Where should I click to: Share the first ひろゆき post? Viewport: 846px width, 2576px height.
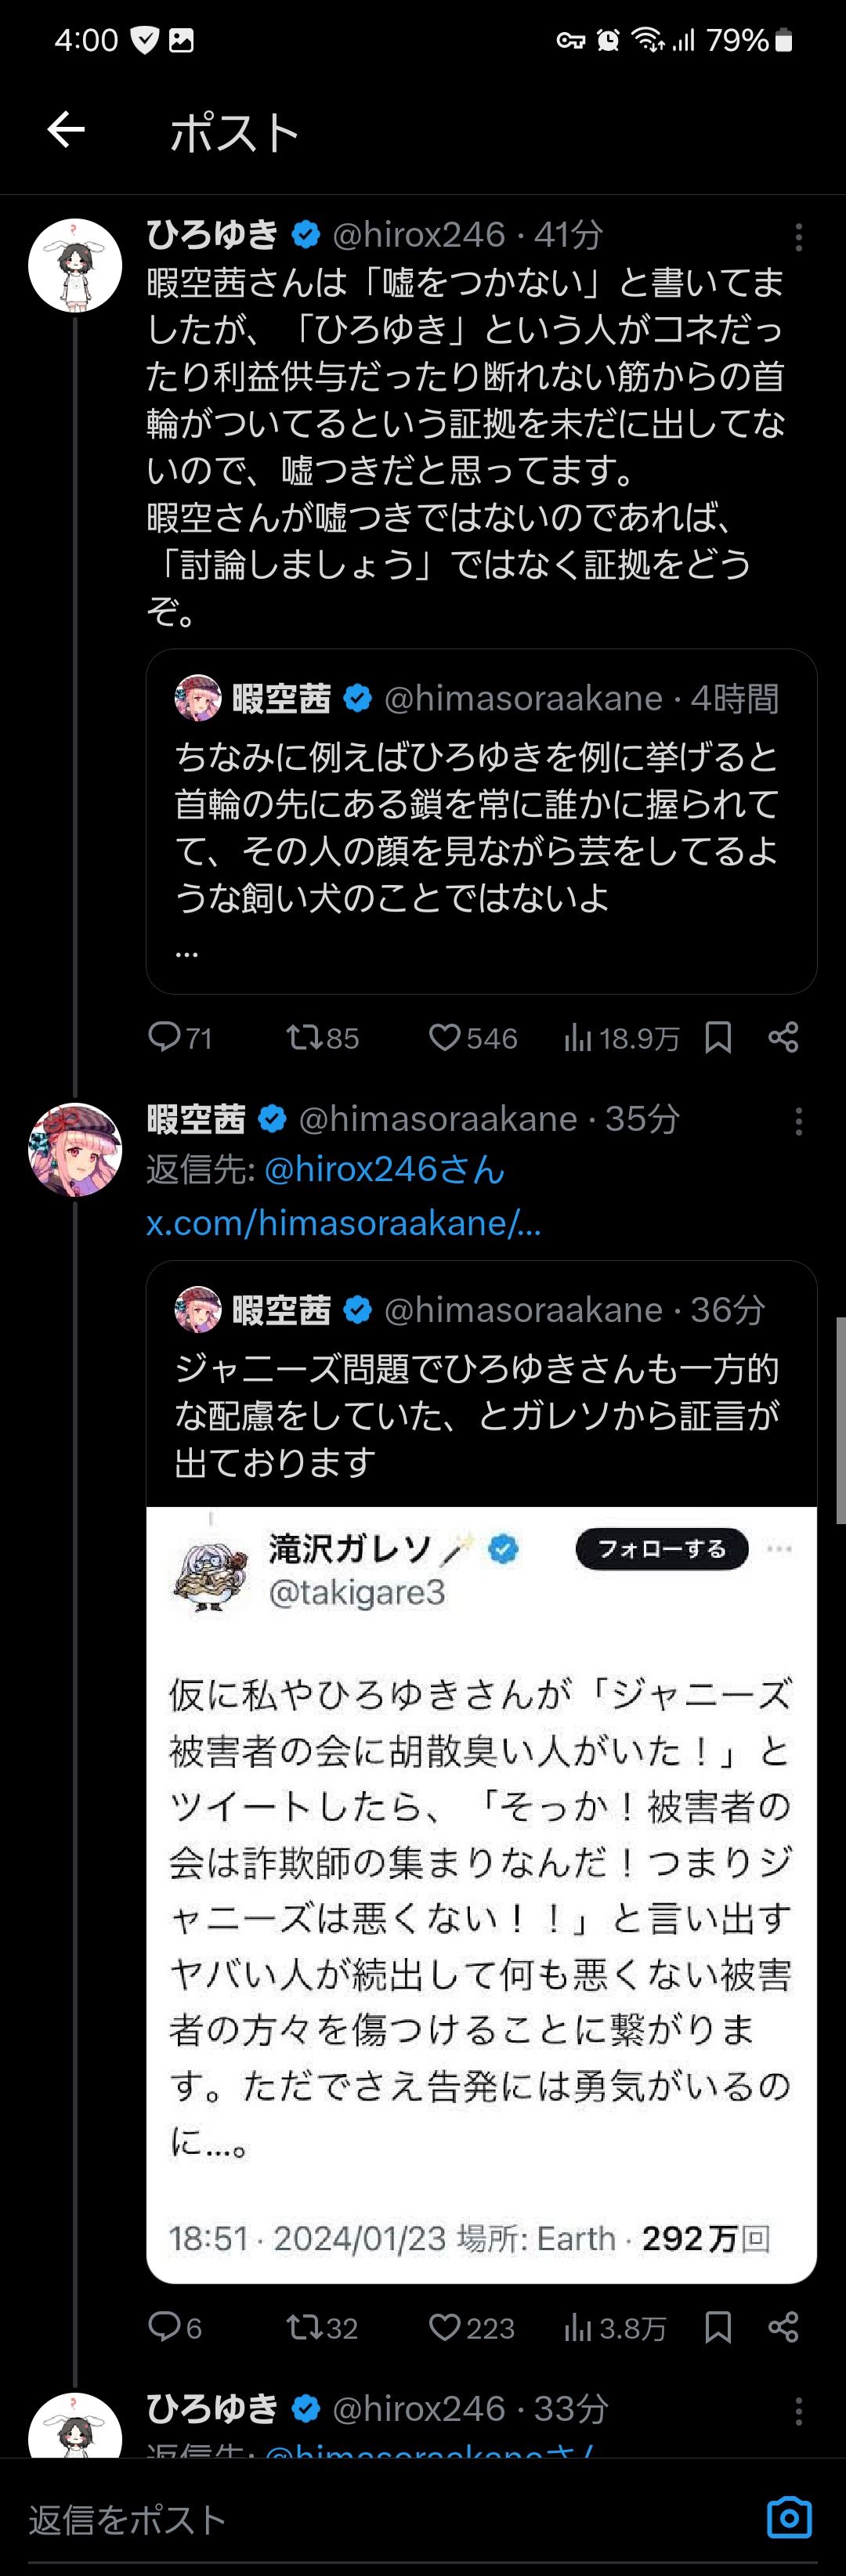click(783, 1037)
